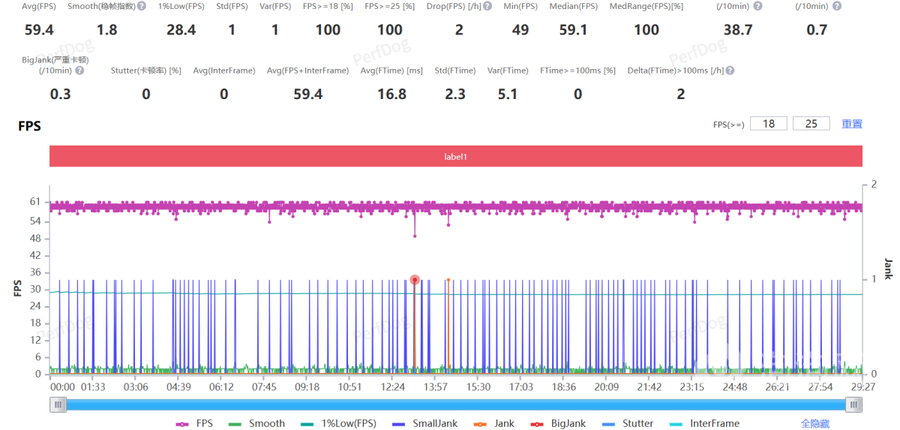Click help icon beside Delta(FTime)>100ms
The height and width of the screenshot is (430, 900).
point(729,70)
